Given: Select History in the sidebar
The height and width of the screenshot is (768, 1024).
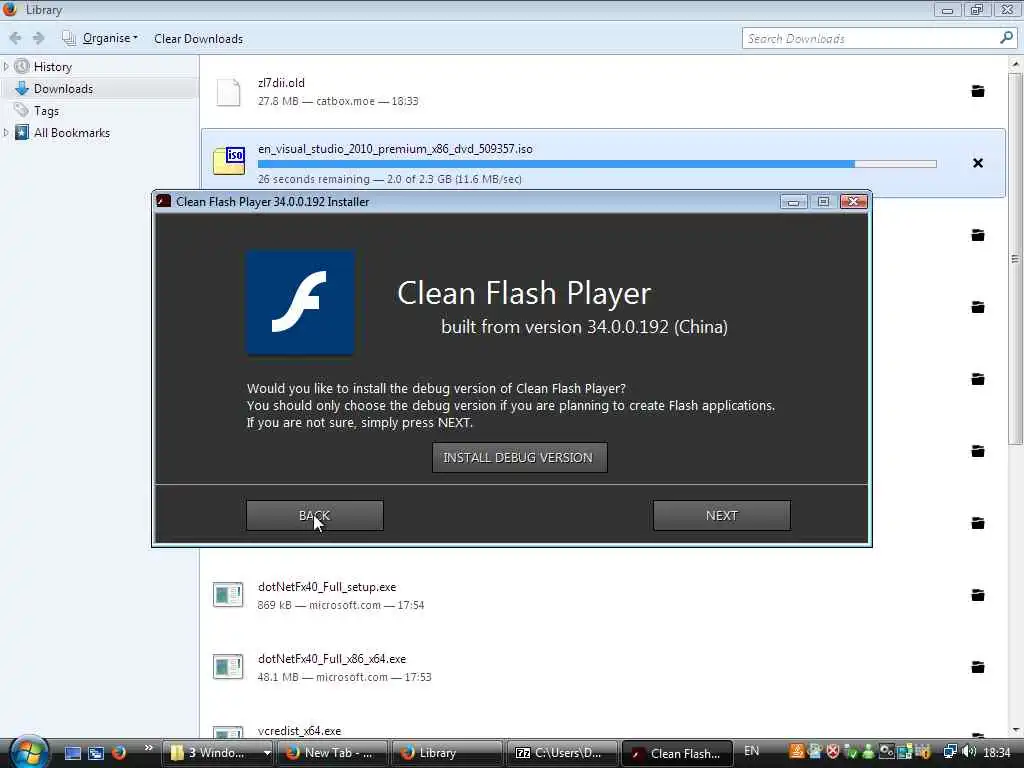Looking at the screenshot, I should pos(52,67).
